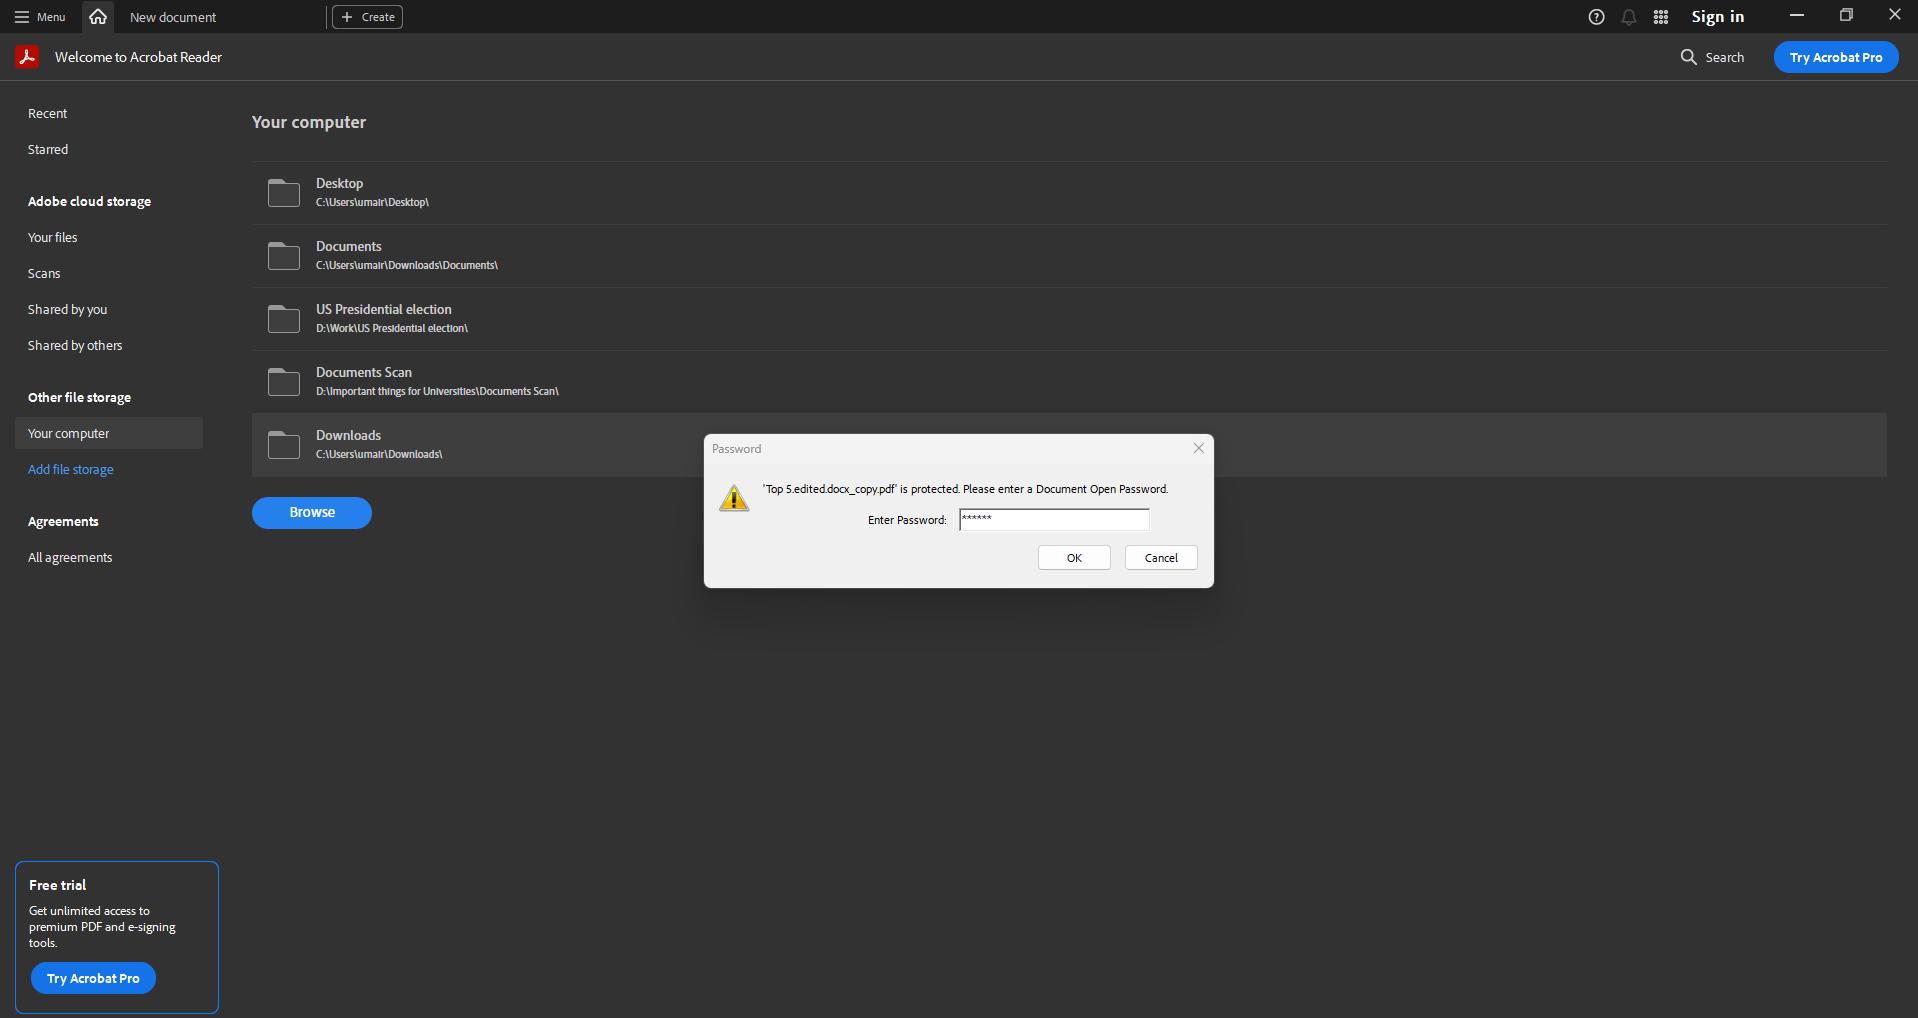
Task: Select the Desktop folder name
Action: 340,183
